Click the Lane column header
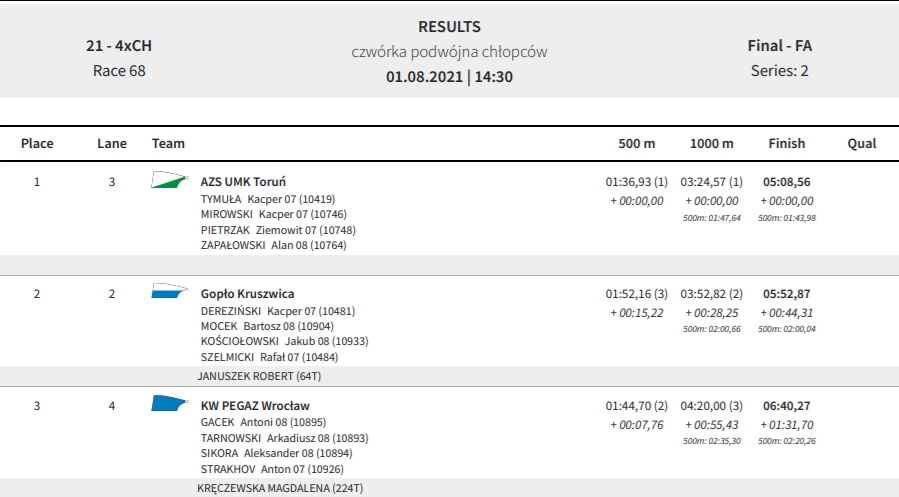Viewport: 899px width, 497px height. (x=112, y=143)
